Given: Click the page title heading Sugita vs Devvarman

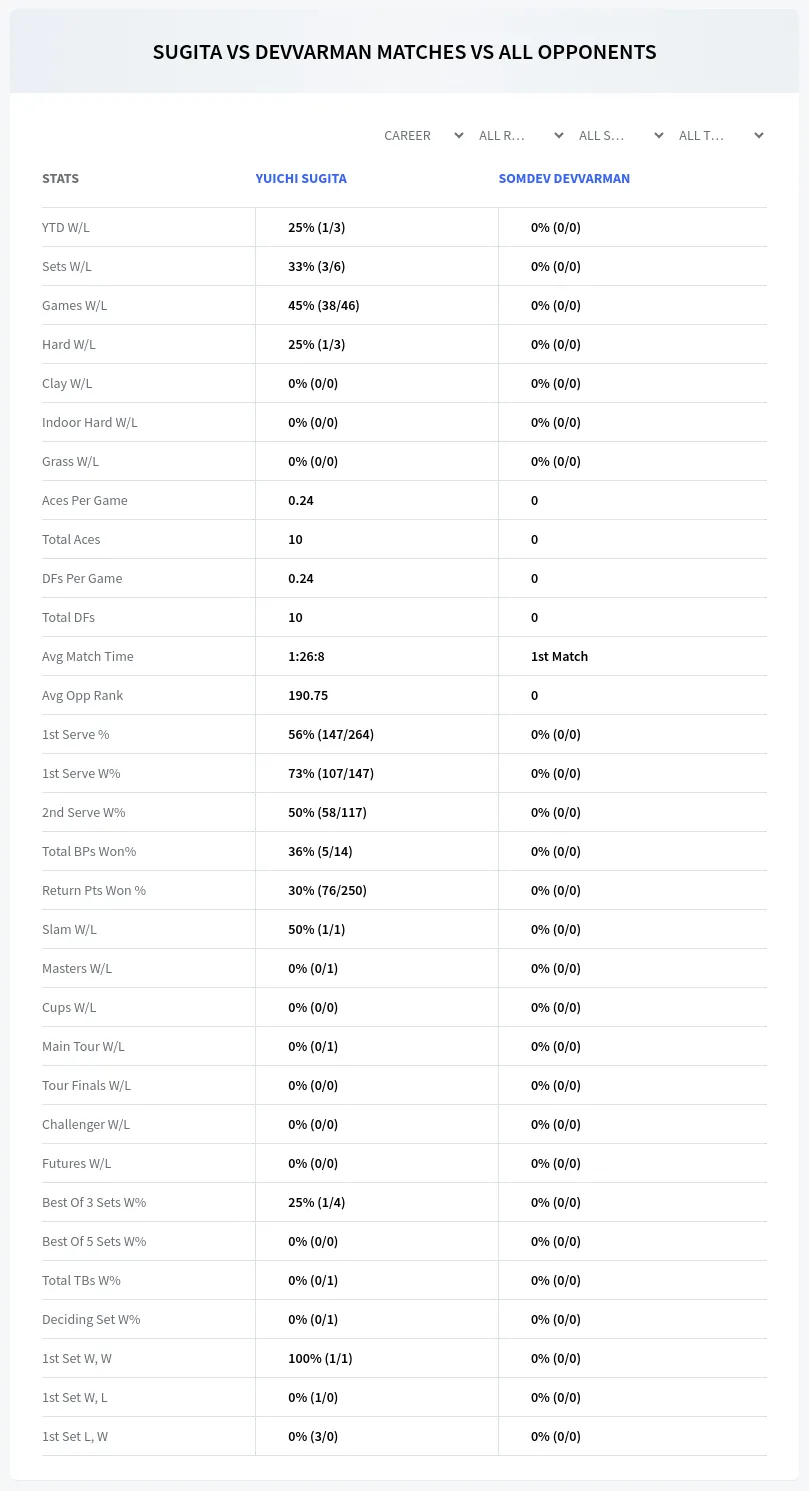Looking at the screenshot, I should (x=404, y=52).
